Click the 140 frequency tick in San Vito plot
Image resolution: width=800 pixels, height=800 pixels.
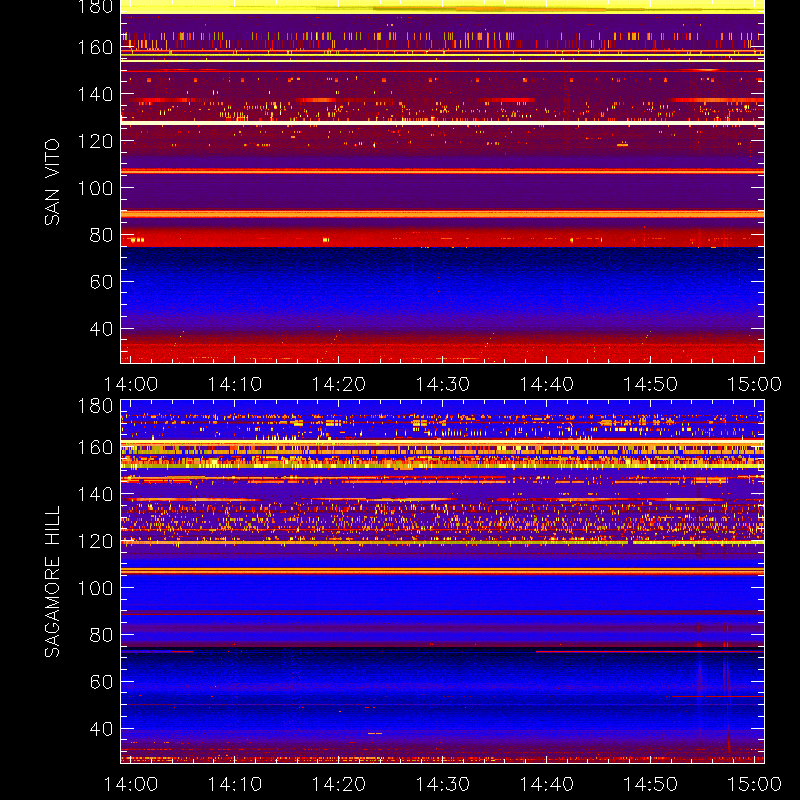tap(95, 94)
